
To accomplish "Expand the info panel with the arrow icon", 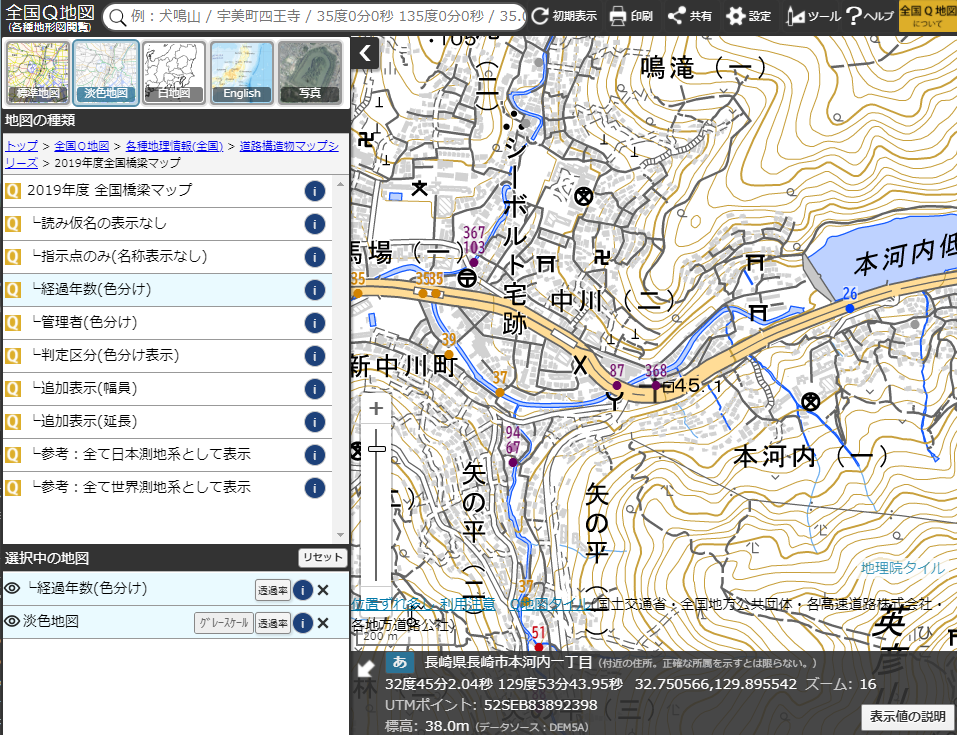I will tap(366, 667).
